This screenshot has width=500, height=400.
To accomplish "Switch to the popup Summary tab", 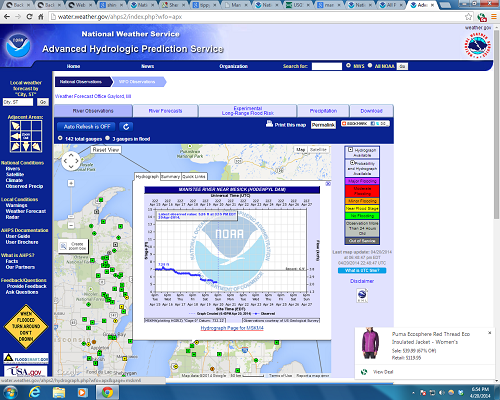I will coord(170,176).
